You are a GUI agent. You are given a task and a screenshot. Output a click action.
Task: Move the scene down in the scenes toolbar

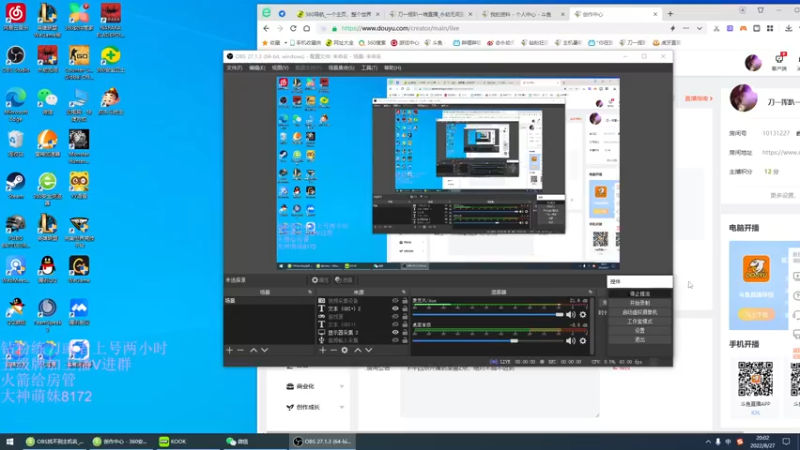(264, 350)
